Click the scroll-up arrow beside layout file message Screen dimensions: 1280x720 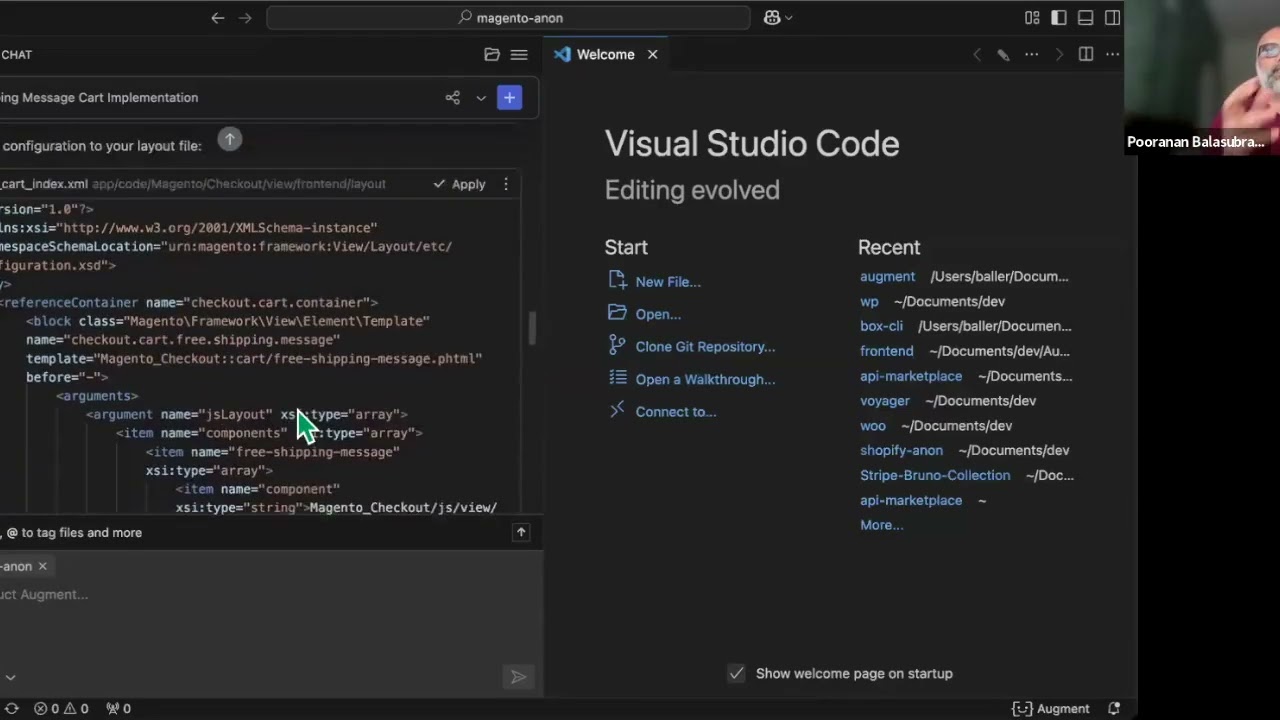(x=230, y=140)
